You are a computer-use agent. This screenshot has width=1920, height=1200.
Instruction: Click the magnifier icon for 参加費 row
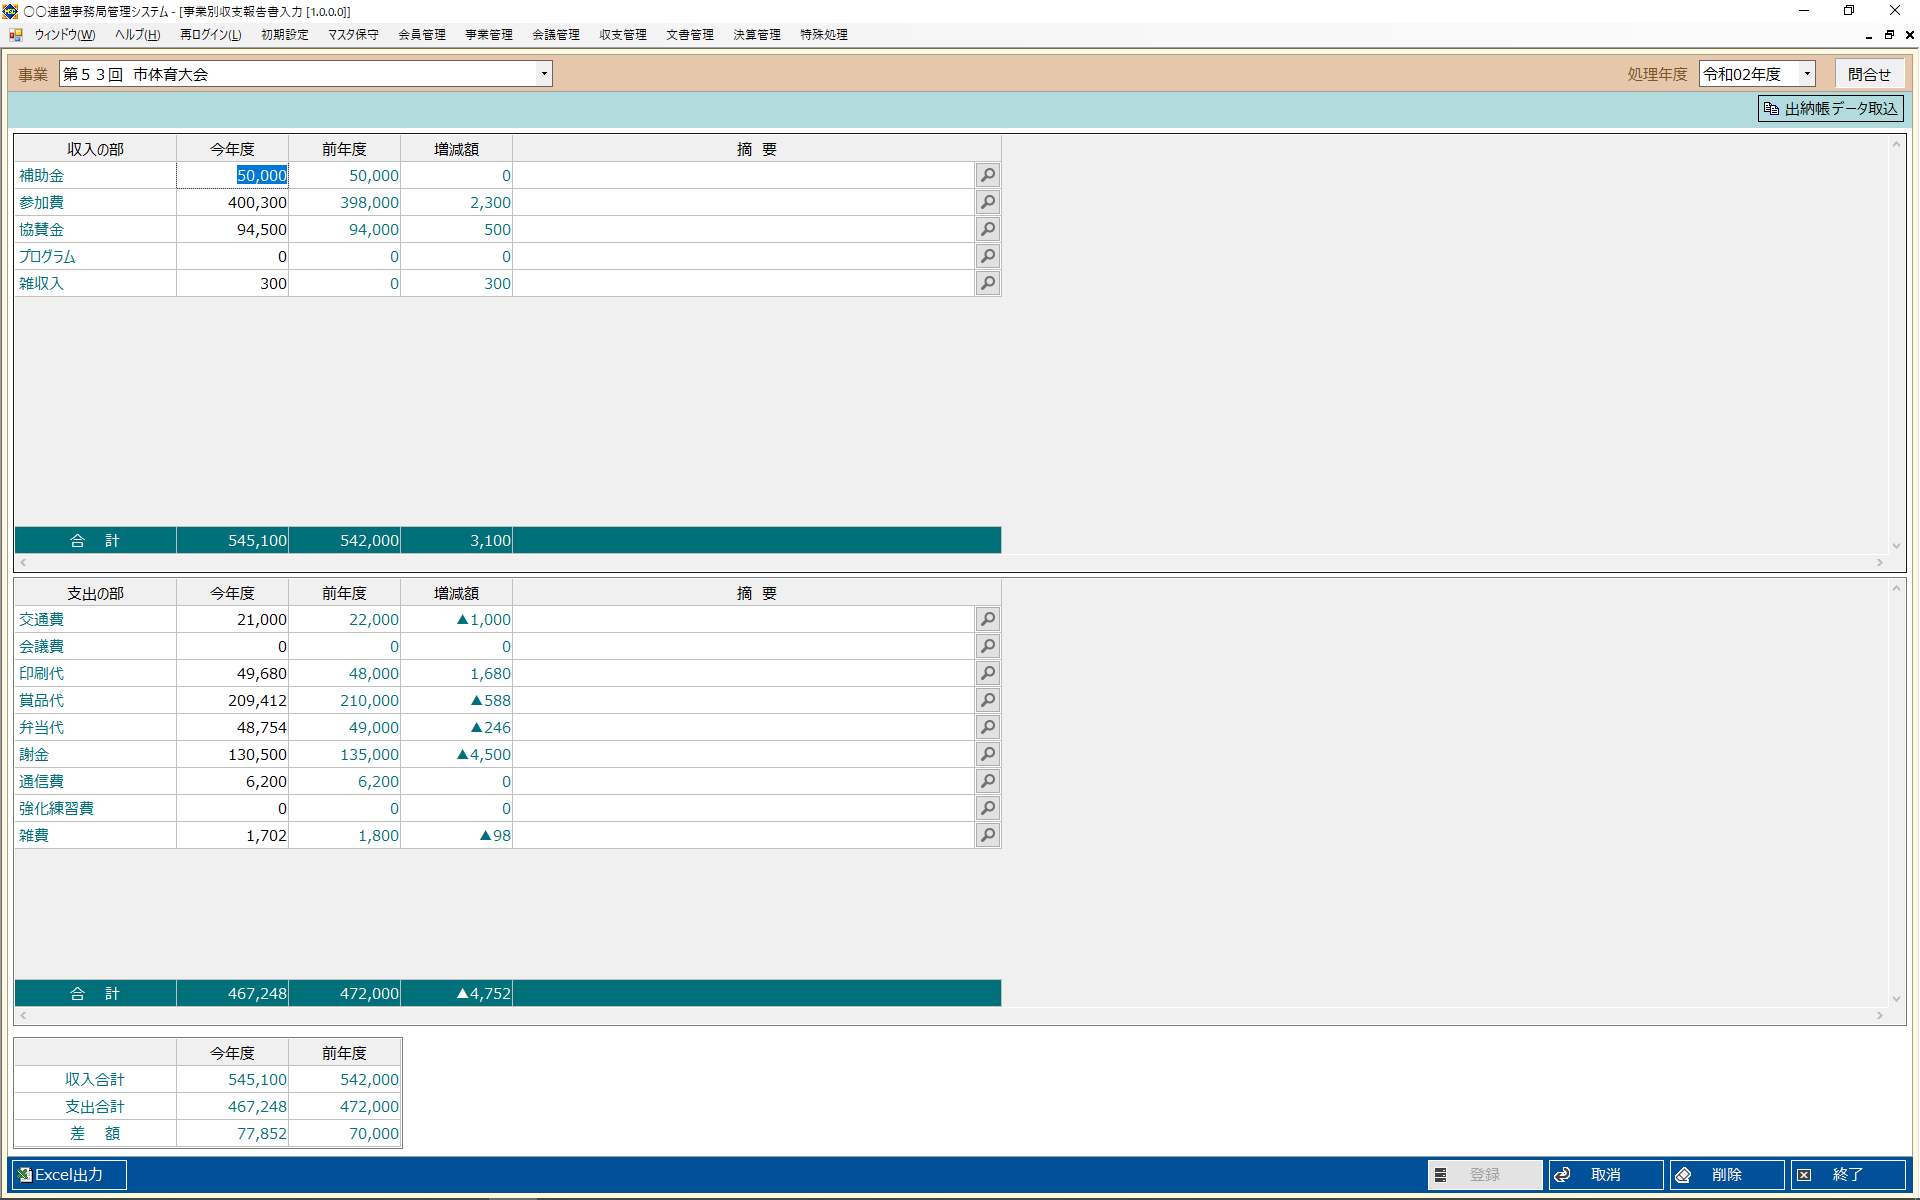[987, 202]
